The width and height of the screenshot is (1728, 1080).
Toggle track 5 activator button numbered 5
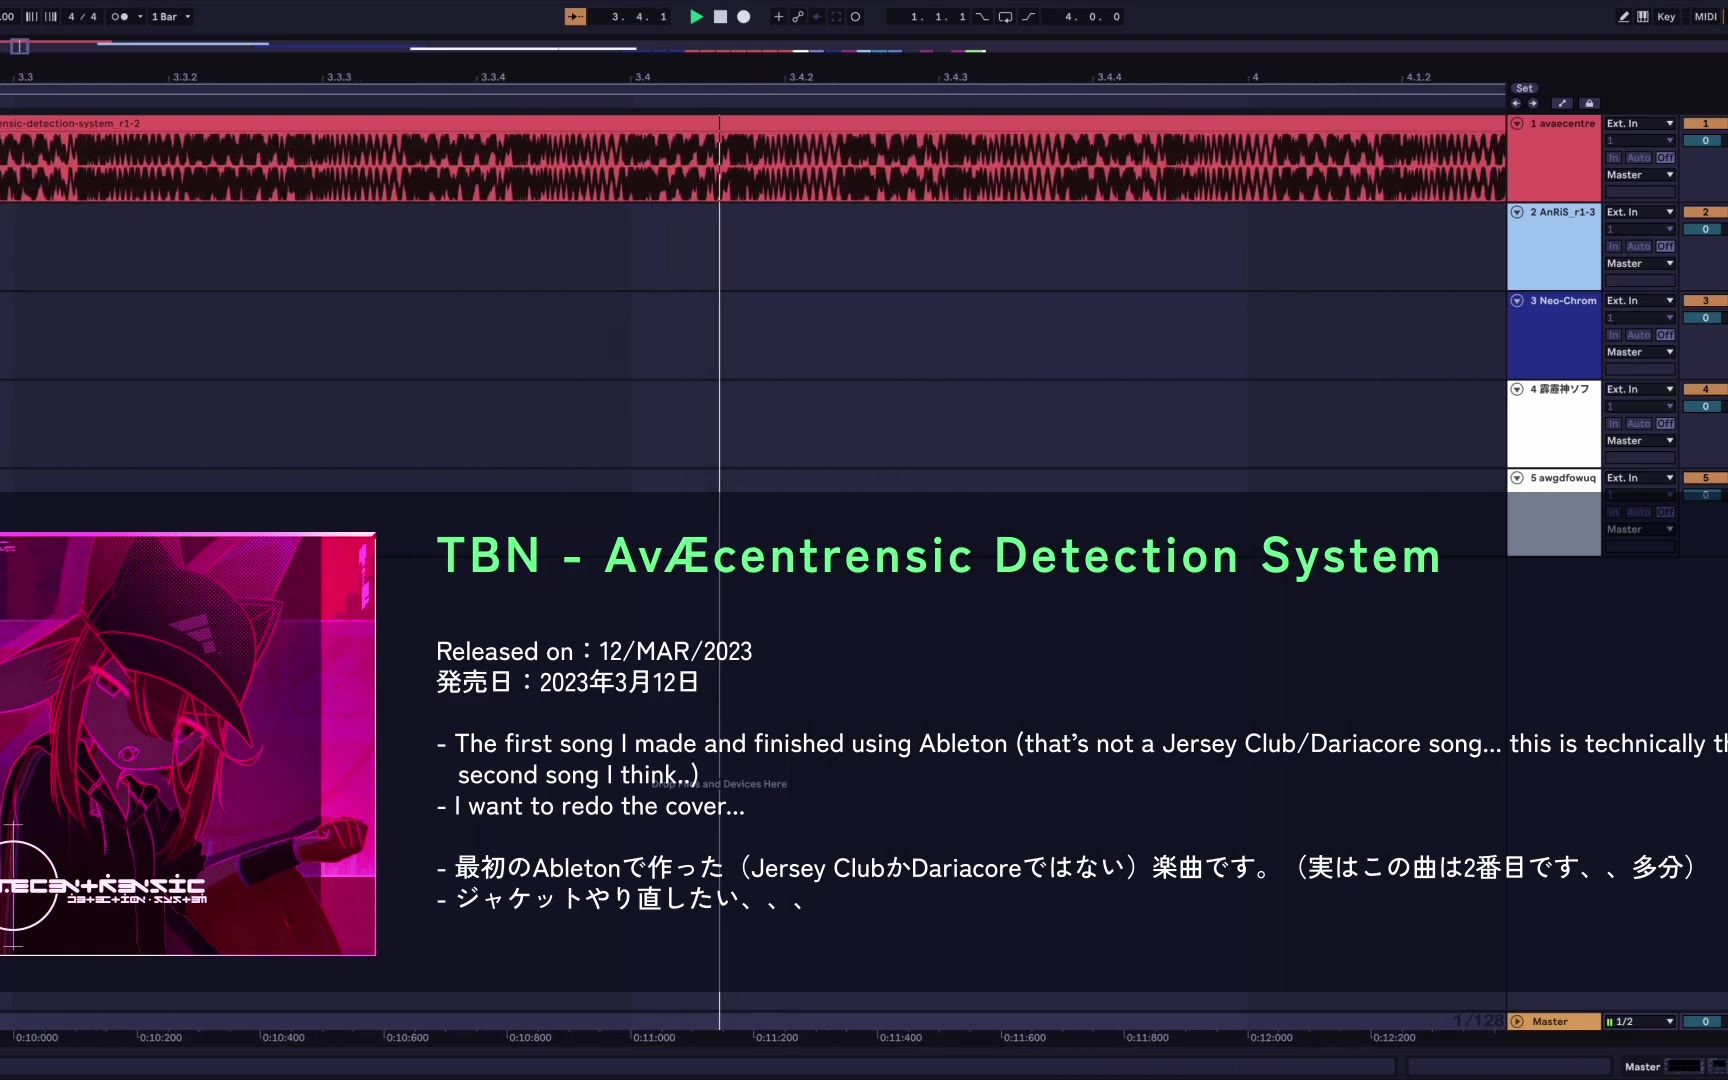coord(1705,478)
